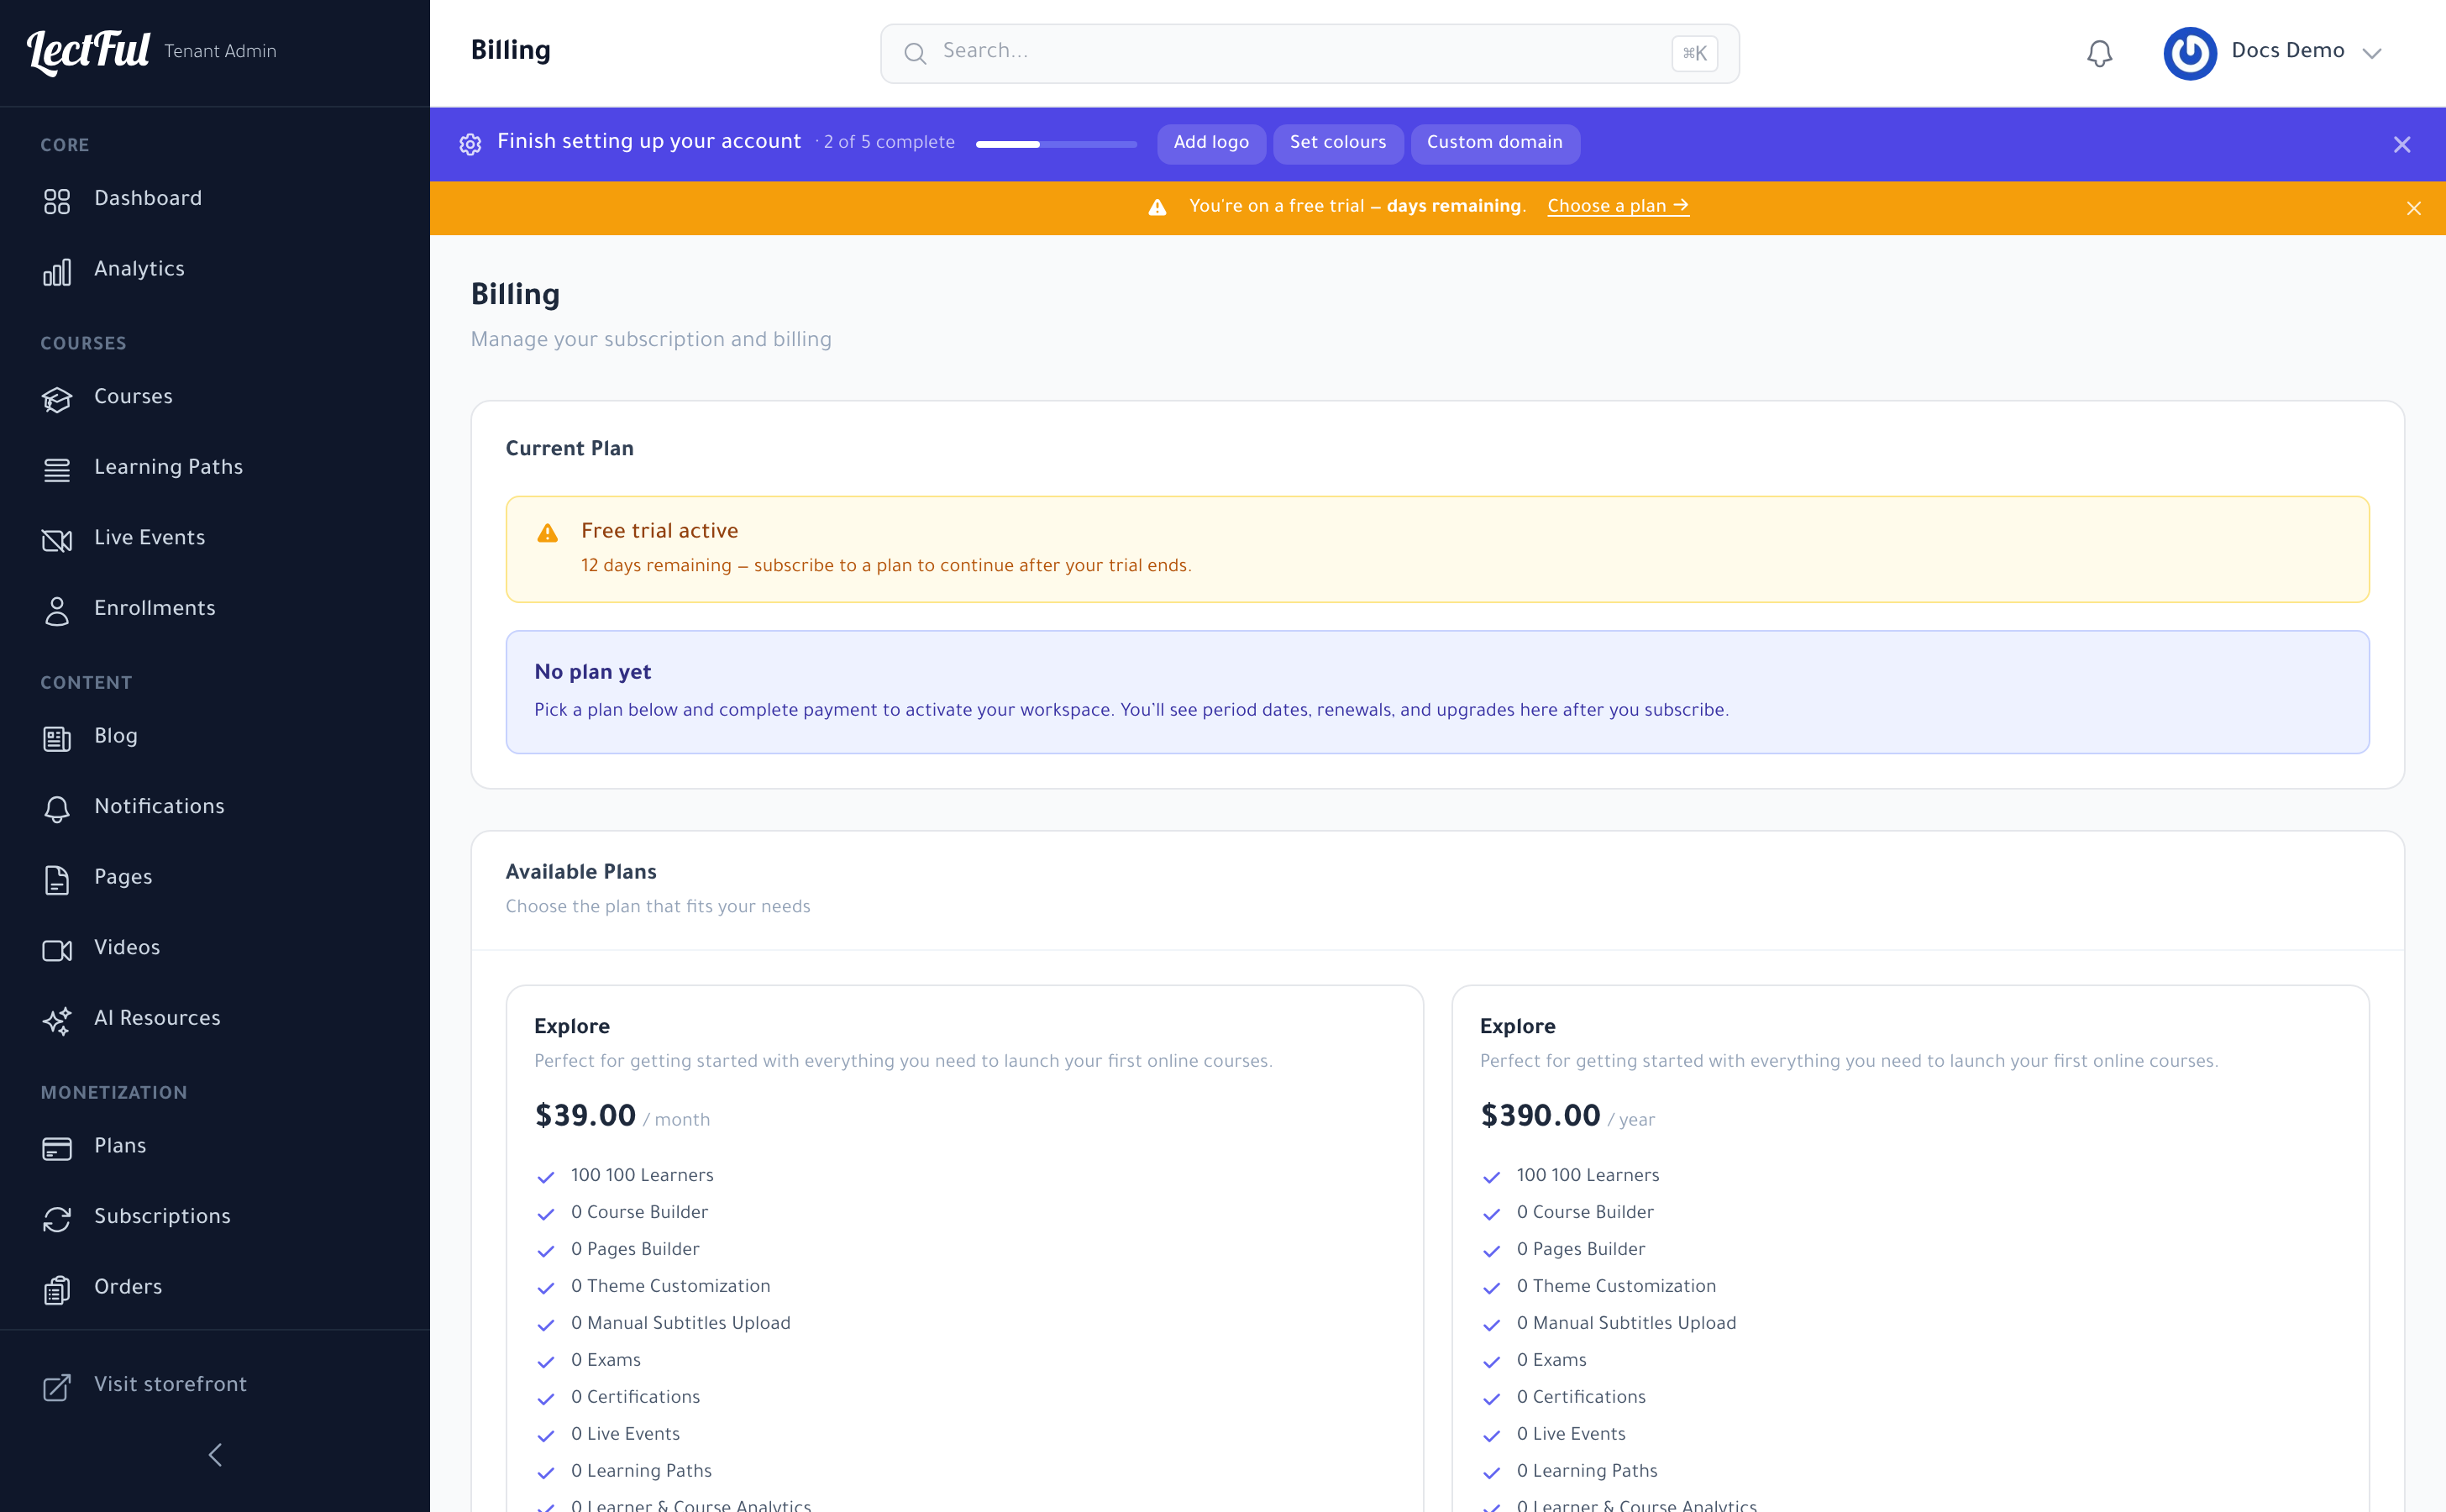Select the $39.00 monthly Explore plan card
Screen dimensions: 2446x1512
[x=964, y=1249]
